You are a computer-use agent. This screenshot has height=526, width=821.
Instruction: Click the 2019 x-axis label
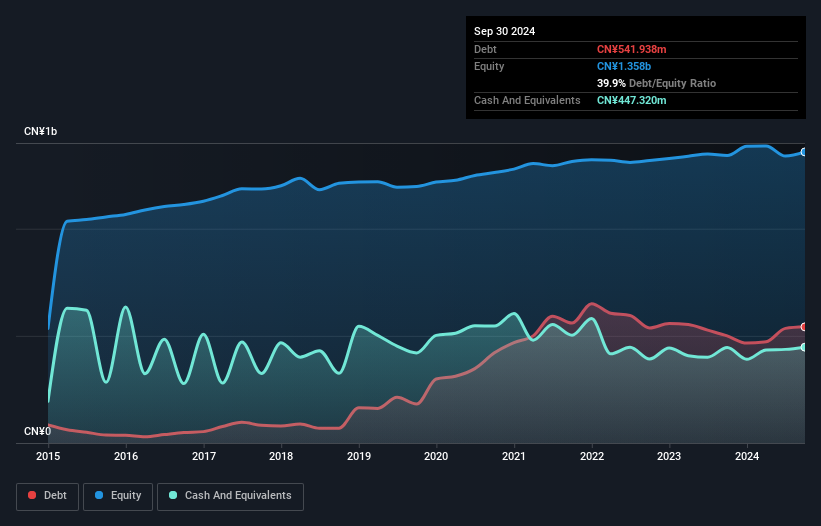(x=359, y=456)
